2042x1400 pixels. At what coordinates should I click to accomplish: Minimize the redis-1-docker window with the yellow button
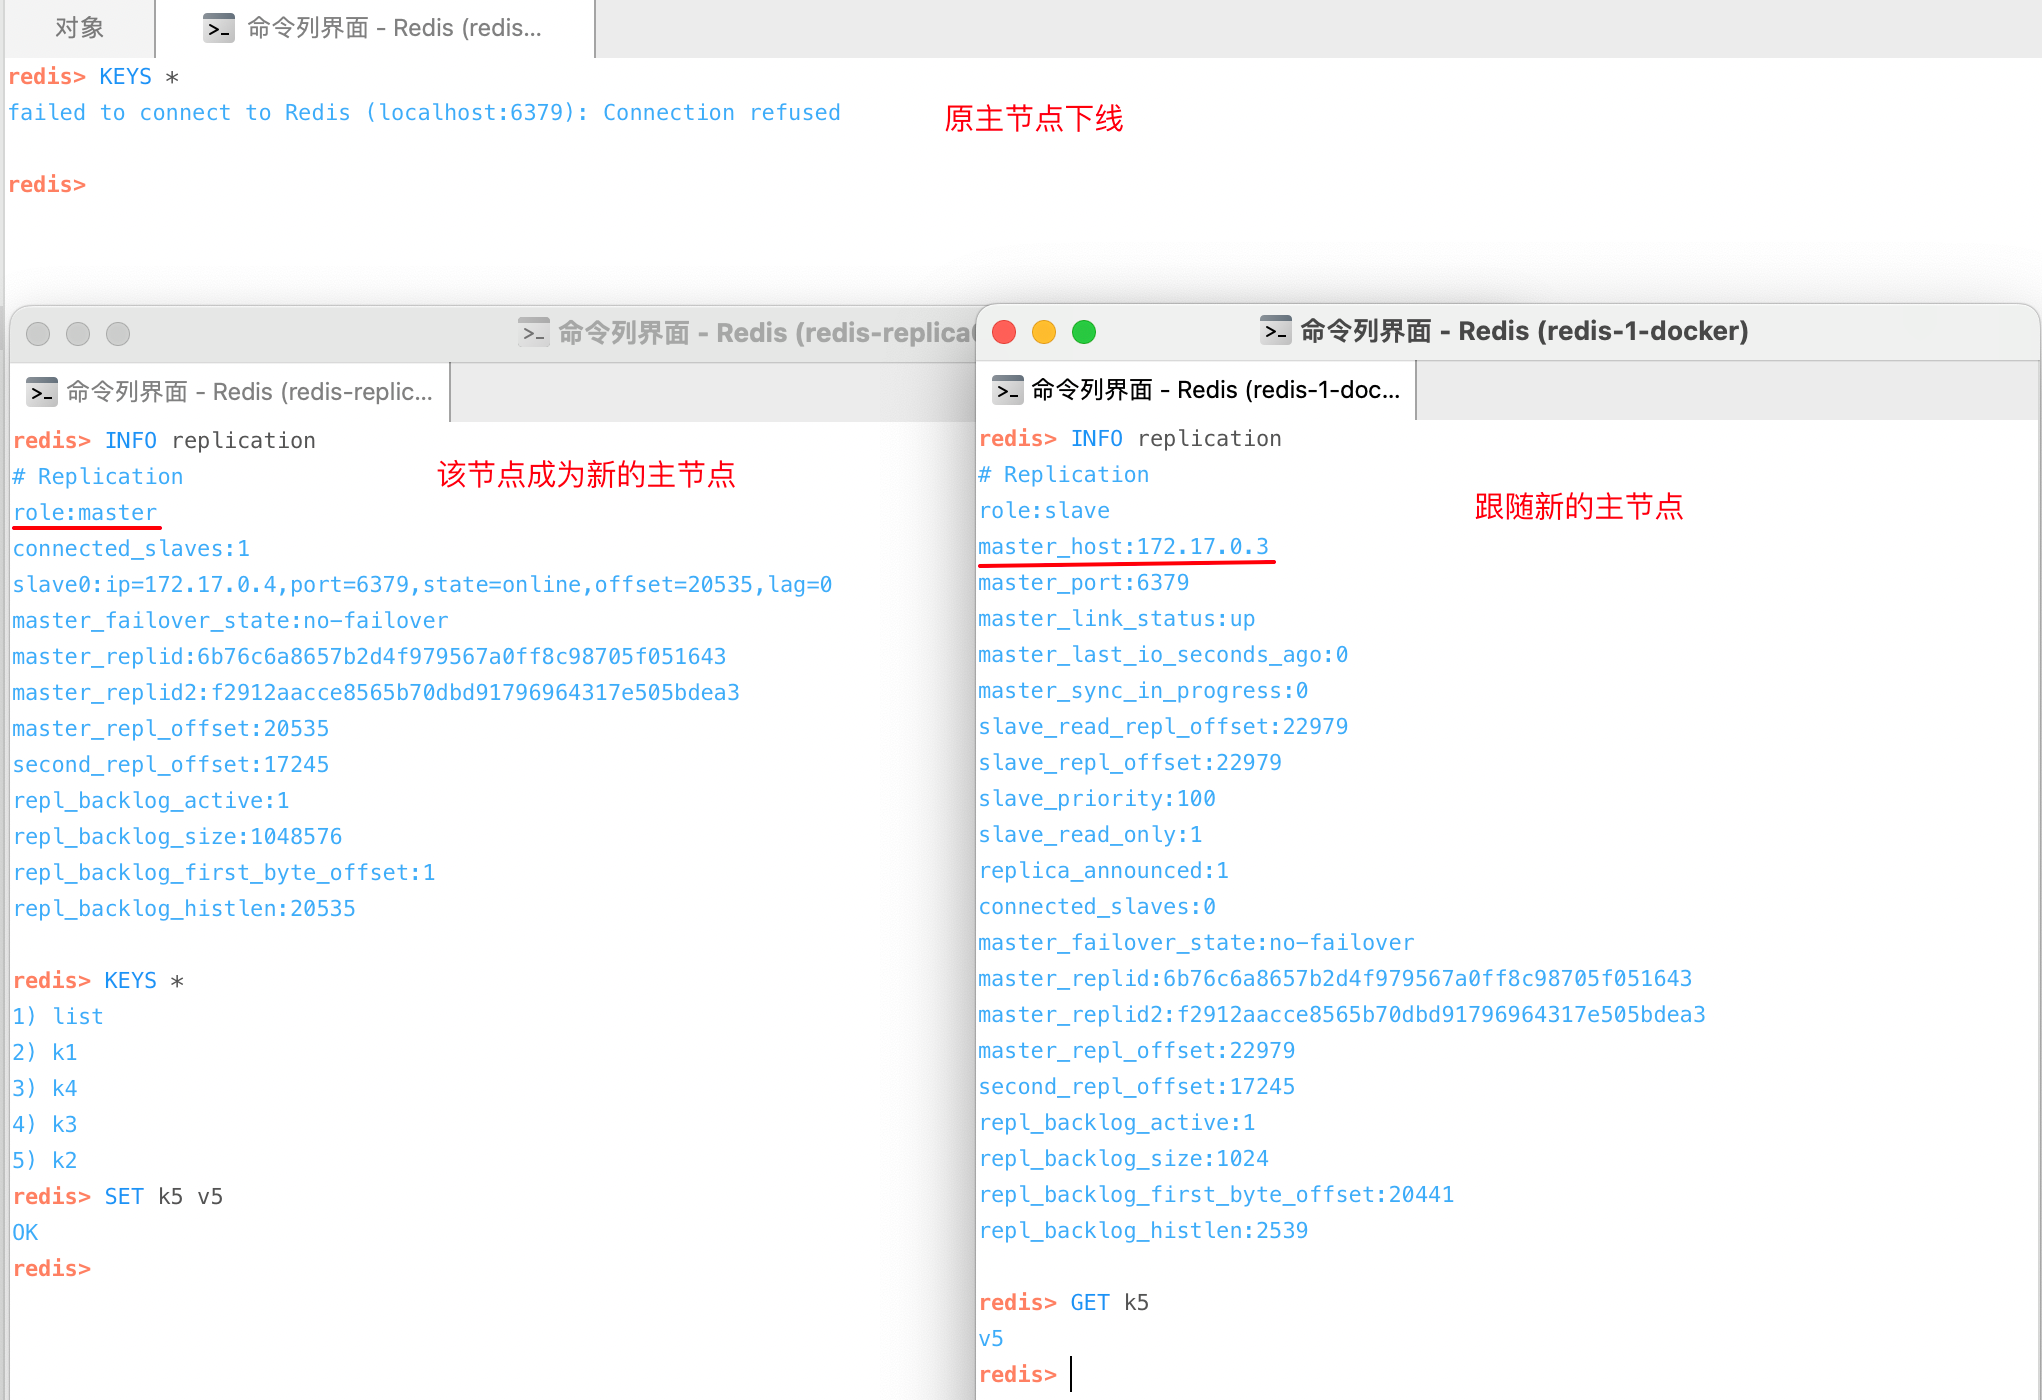pyautogui.click(x=1044, y=332)
